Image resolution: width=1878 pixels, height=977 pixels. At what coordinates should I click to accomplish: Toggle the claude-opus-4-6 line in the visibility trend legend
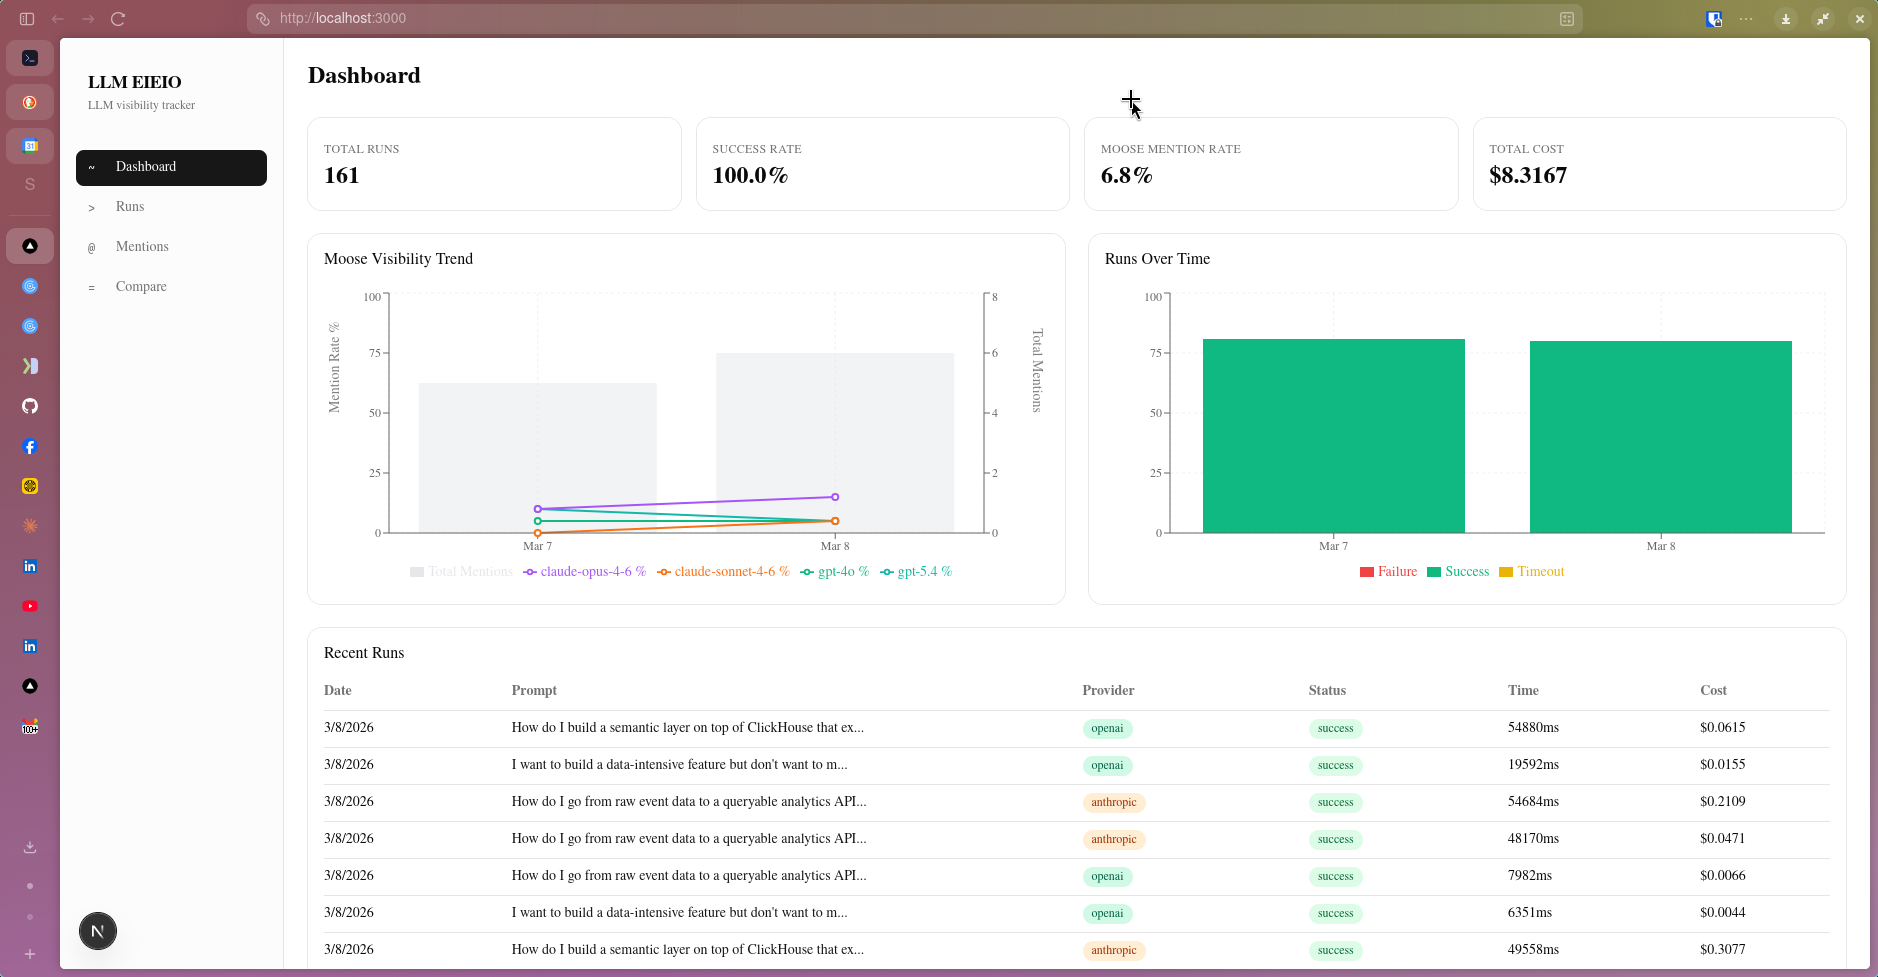585,571
